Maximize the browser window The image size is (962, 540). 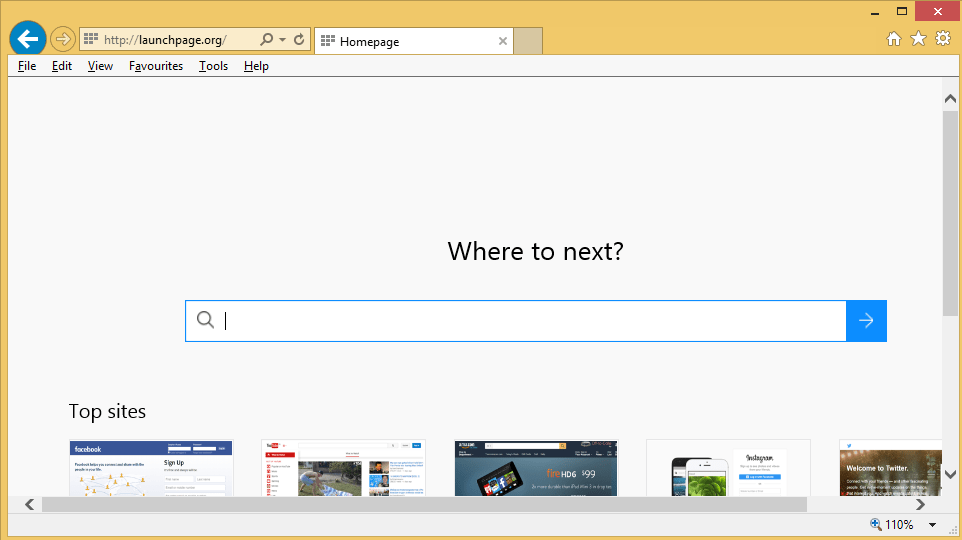coord(902,12)
